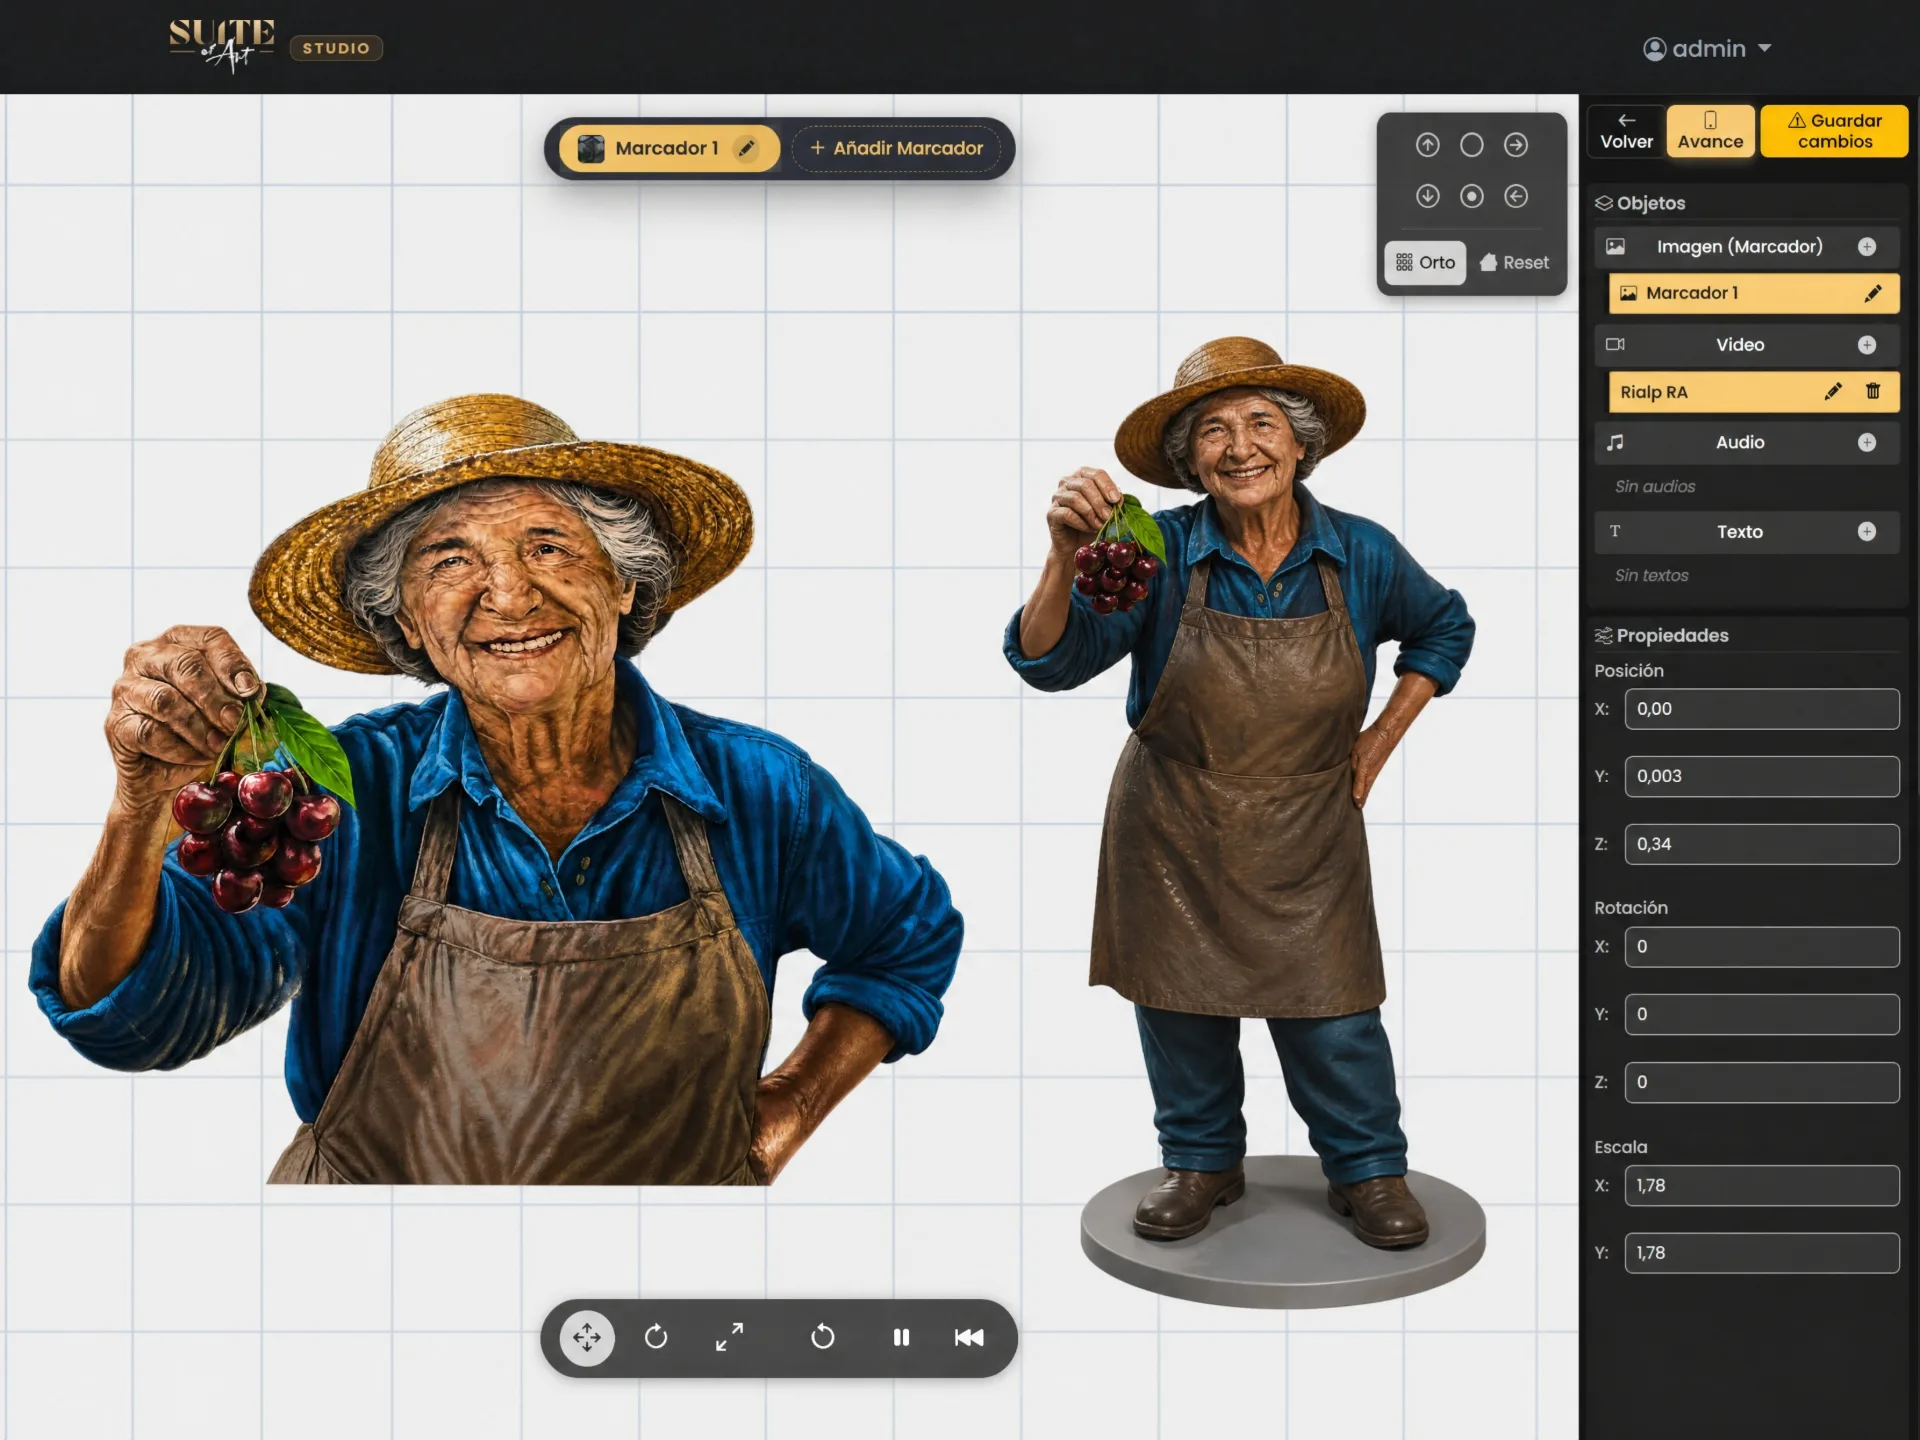Click the empty circle camera view icon
Viewport: 1920px width, 1440px height.
click(x=1471, y=145)
